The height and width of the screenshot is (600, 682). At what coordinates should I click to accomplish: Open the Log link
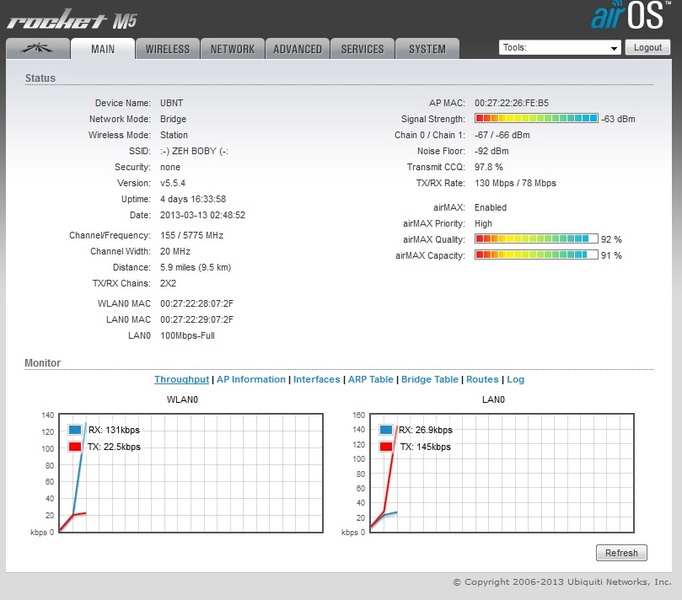tap(515, 379)
